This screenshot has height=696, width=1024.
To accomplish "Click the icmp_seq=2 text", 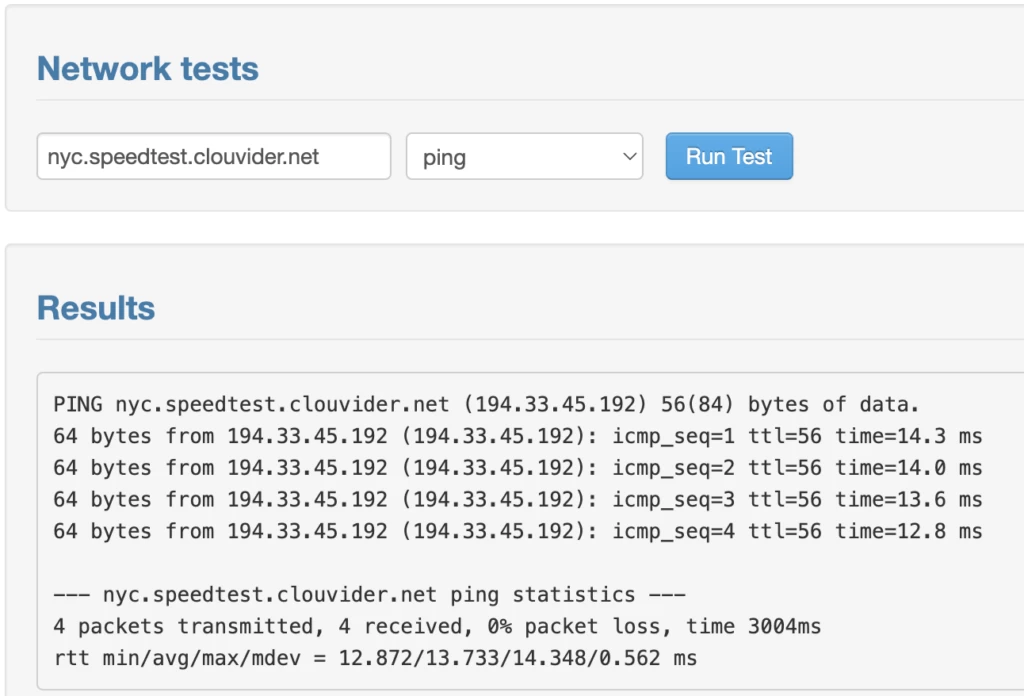I will pyautogui.click(x=673, y=468).
